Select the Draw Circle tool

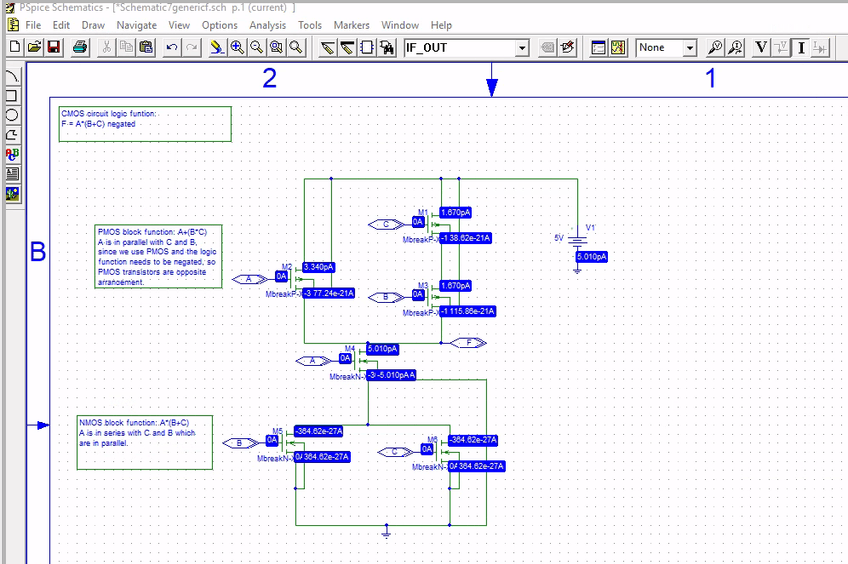click(x=12, y=115)
